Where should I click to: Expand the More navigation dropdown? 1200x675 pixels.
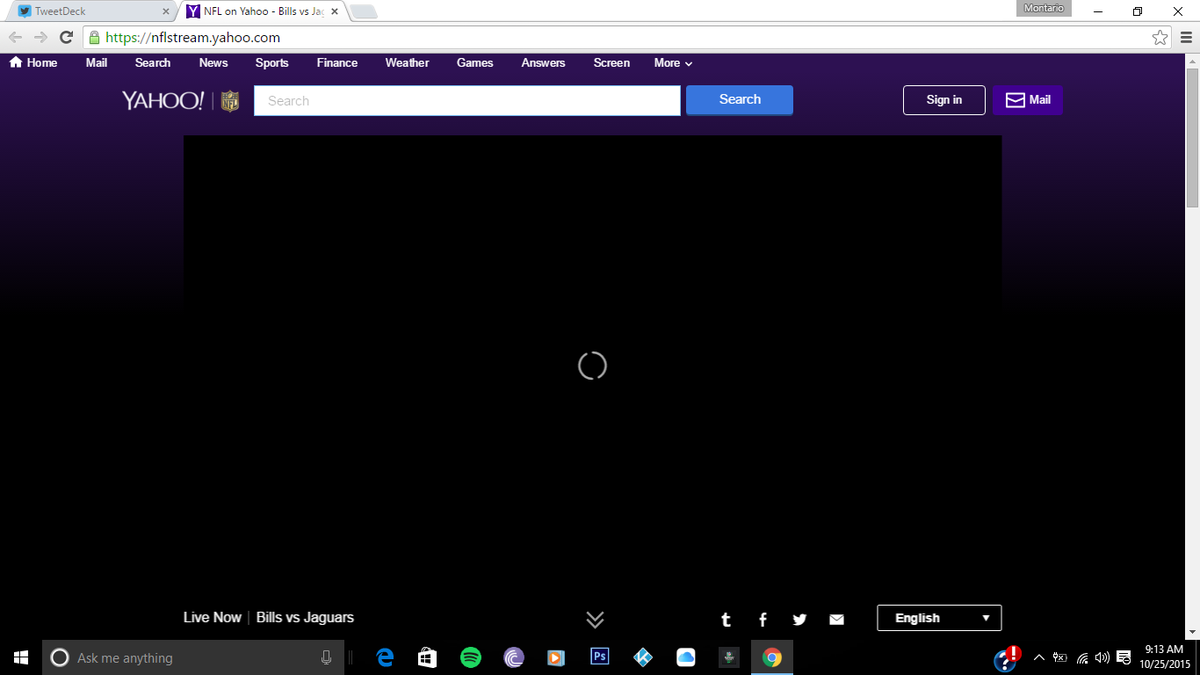(x=673, y=62)
